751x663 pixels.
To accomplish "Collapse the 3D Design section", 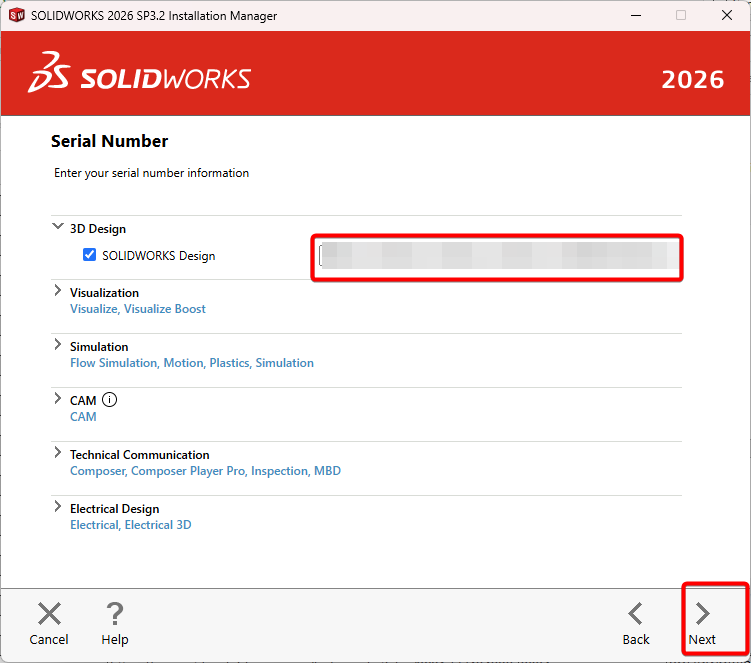I will tap(57, 226).
